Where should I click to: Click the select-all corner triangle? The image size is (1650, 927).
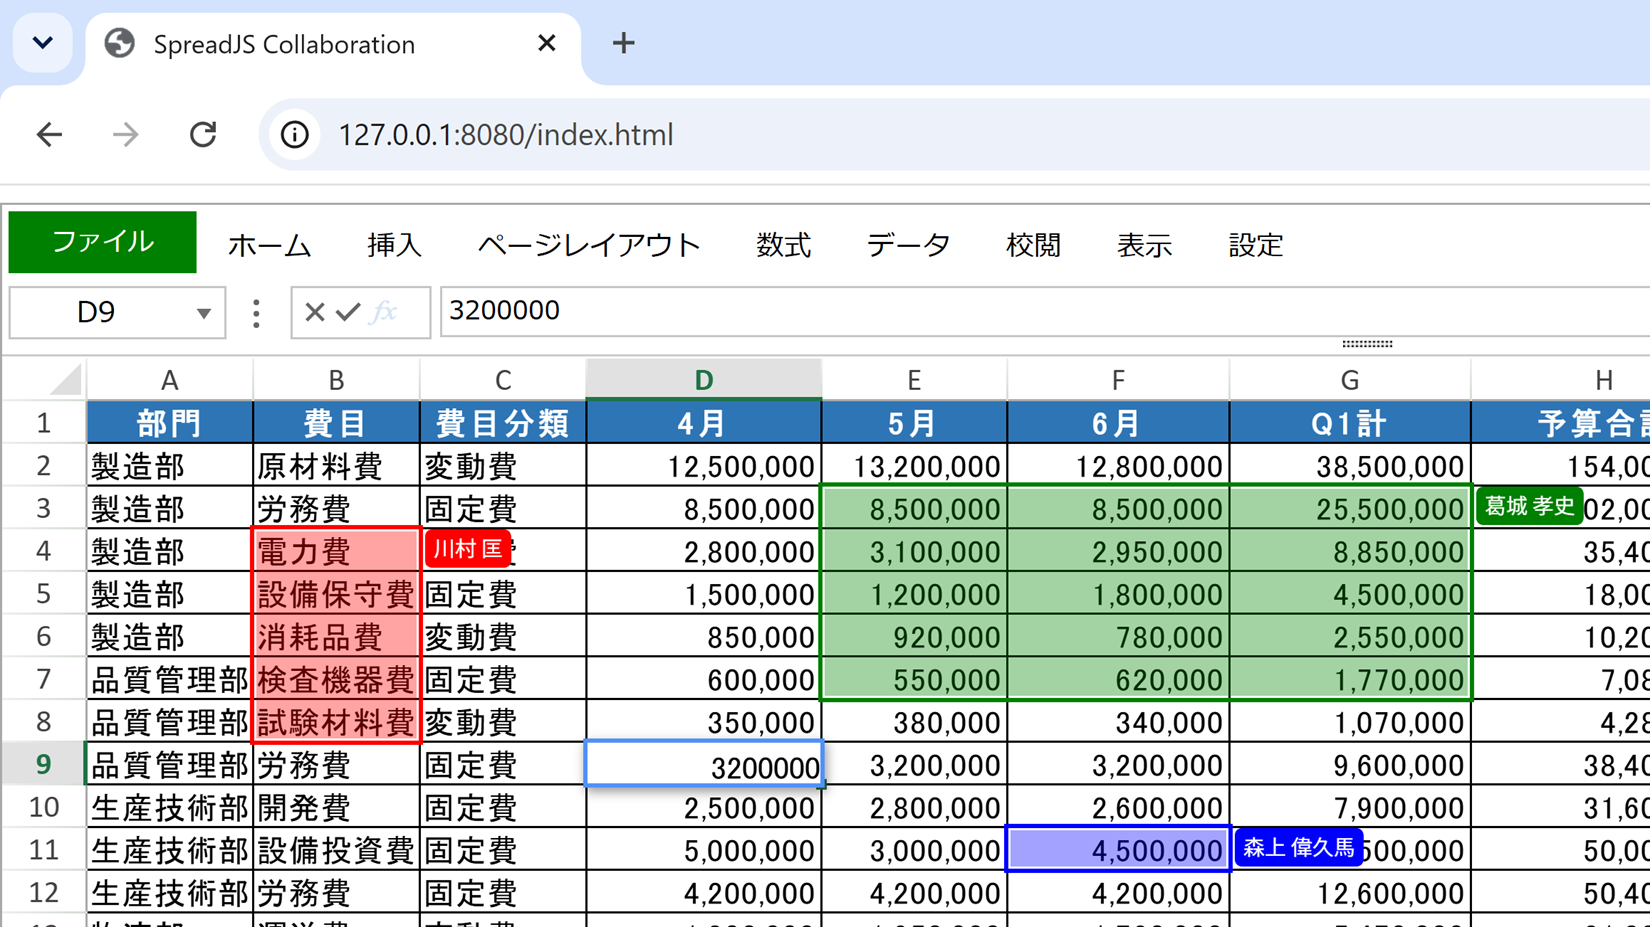pyautogui.click(x=66, y=380)
